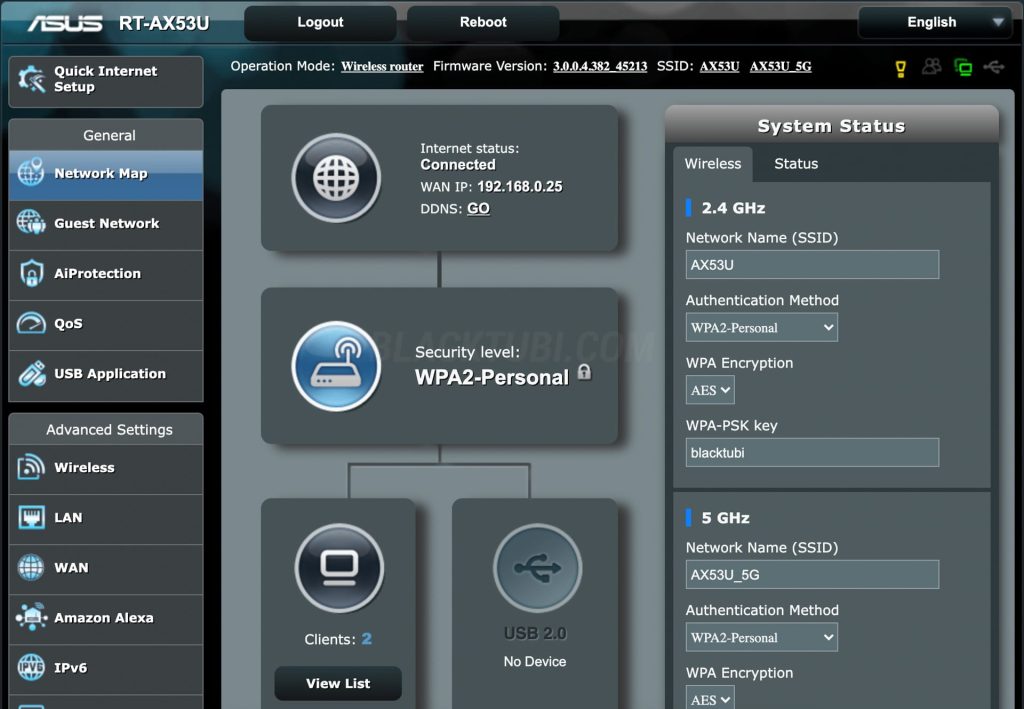Image resolution: width=1024 pixels, height=709 pixels.
Task: Click the LAN port icon
Action: (31, 518)
